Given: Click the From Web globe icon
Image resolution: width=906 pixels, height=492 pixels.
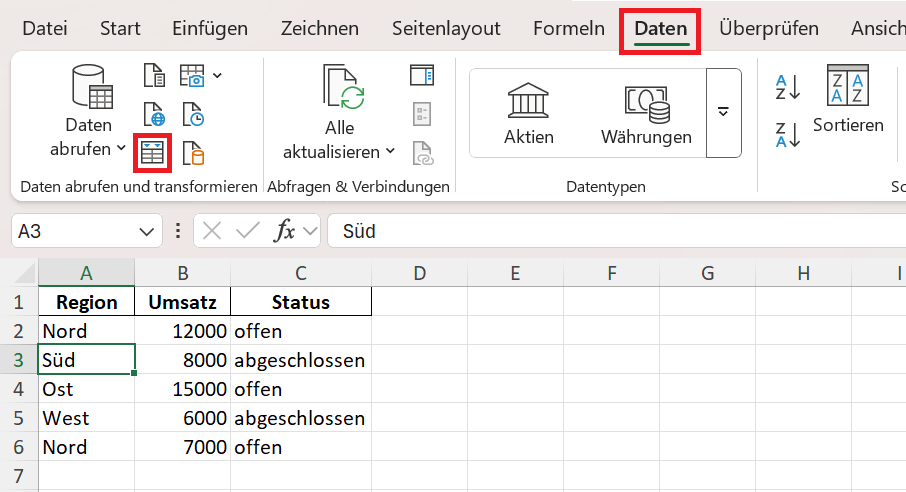Looking at the screenshot, I should [153, 114].
